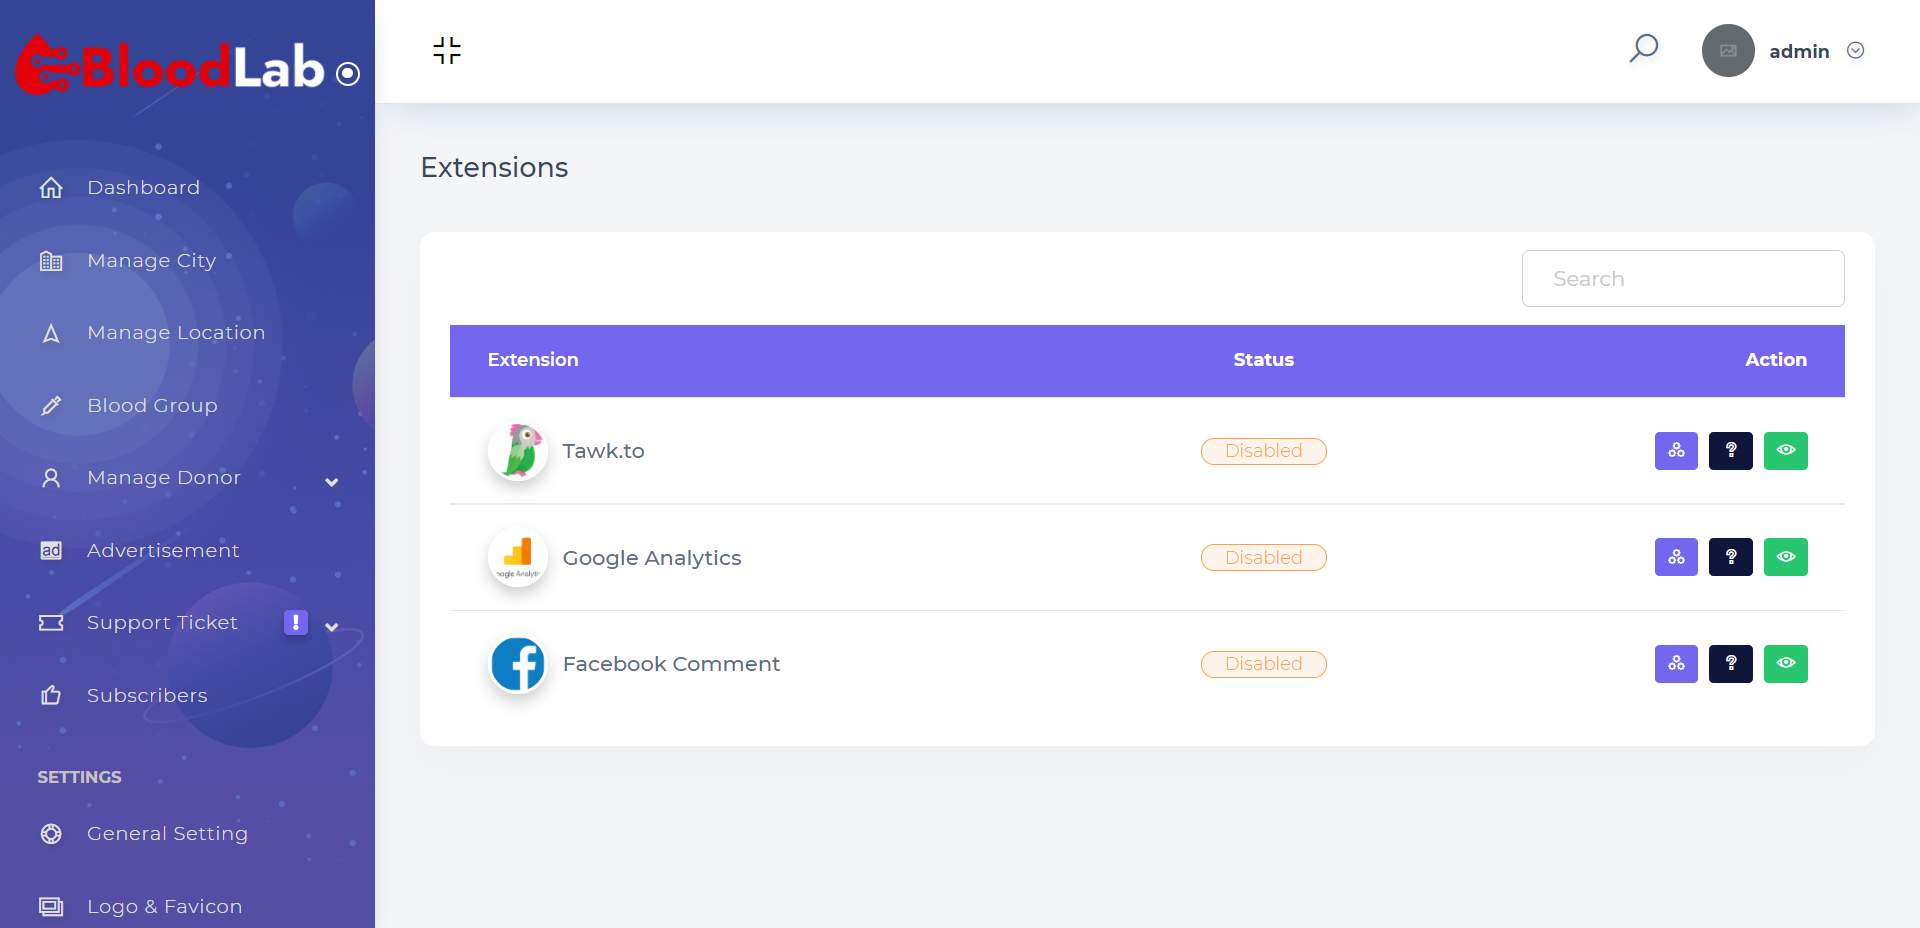Navigate to Subscribers page
1920x928 pixels.
pos(147,696)
